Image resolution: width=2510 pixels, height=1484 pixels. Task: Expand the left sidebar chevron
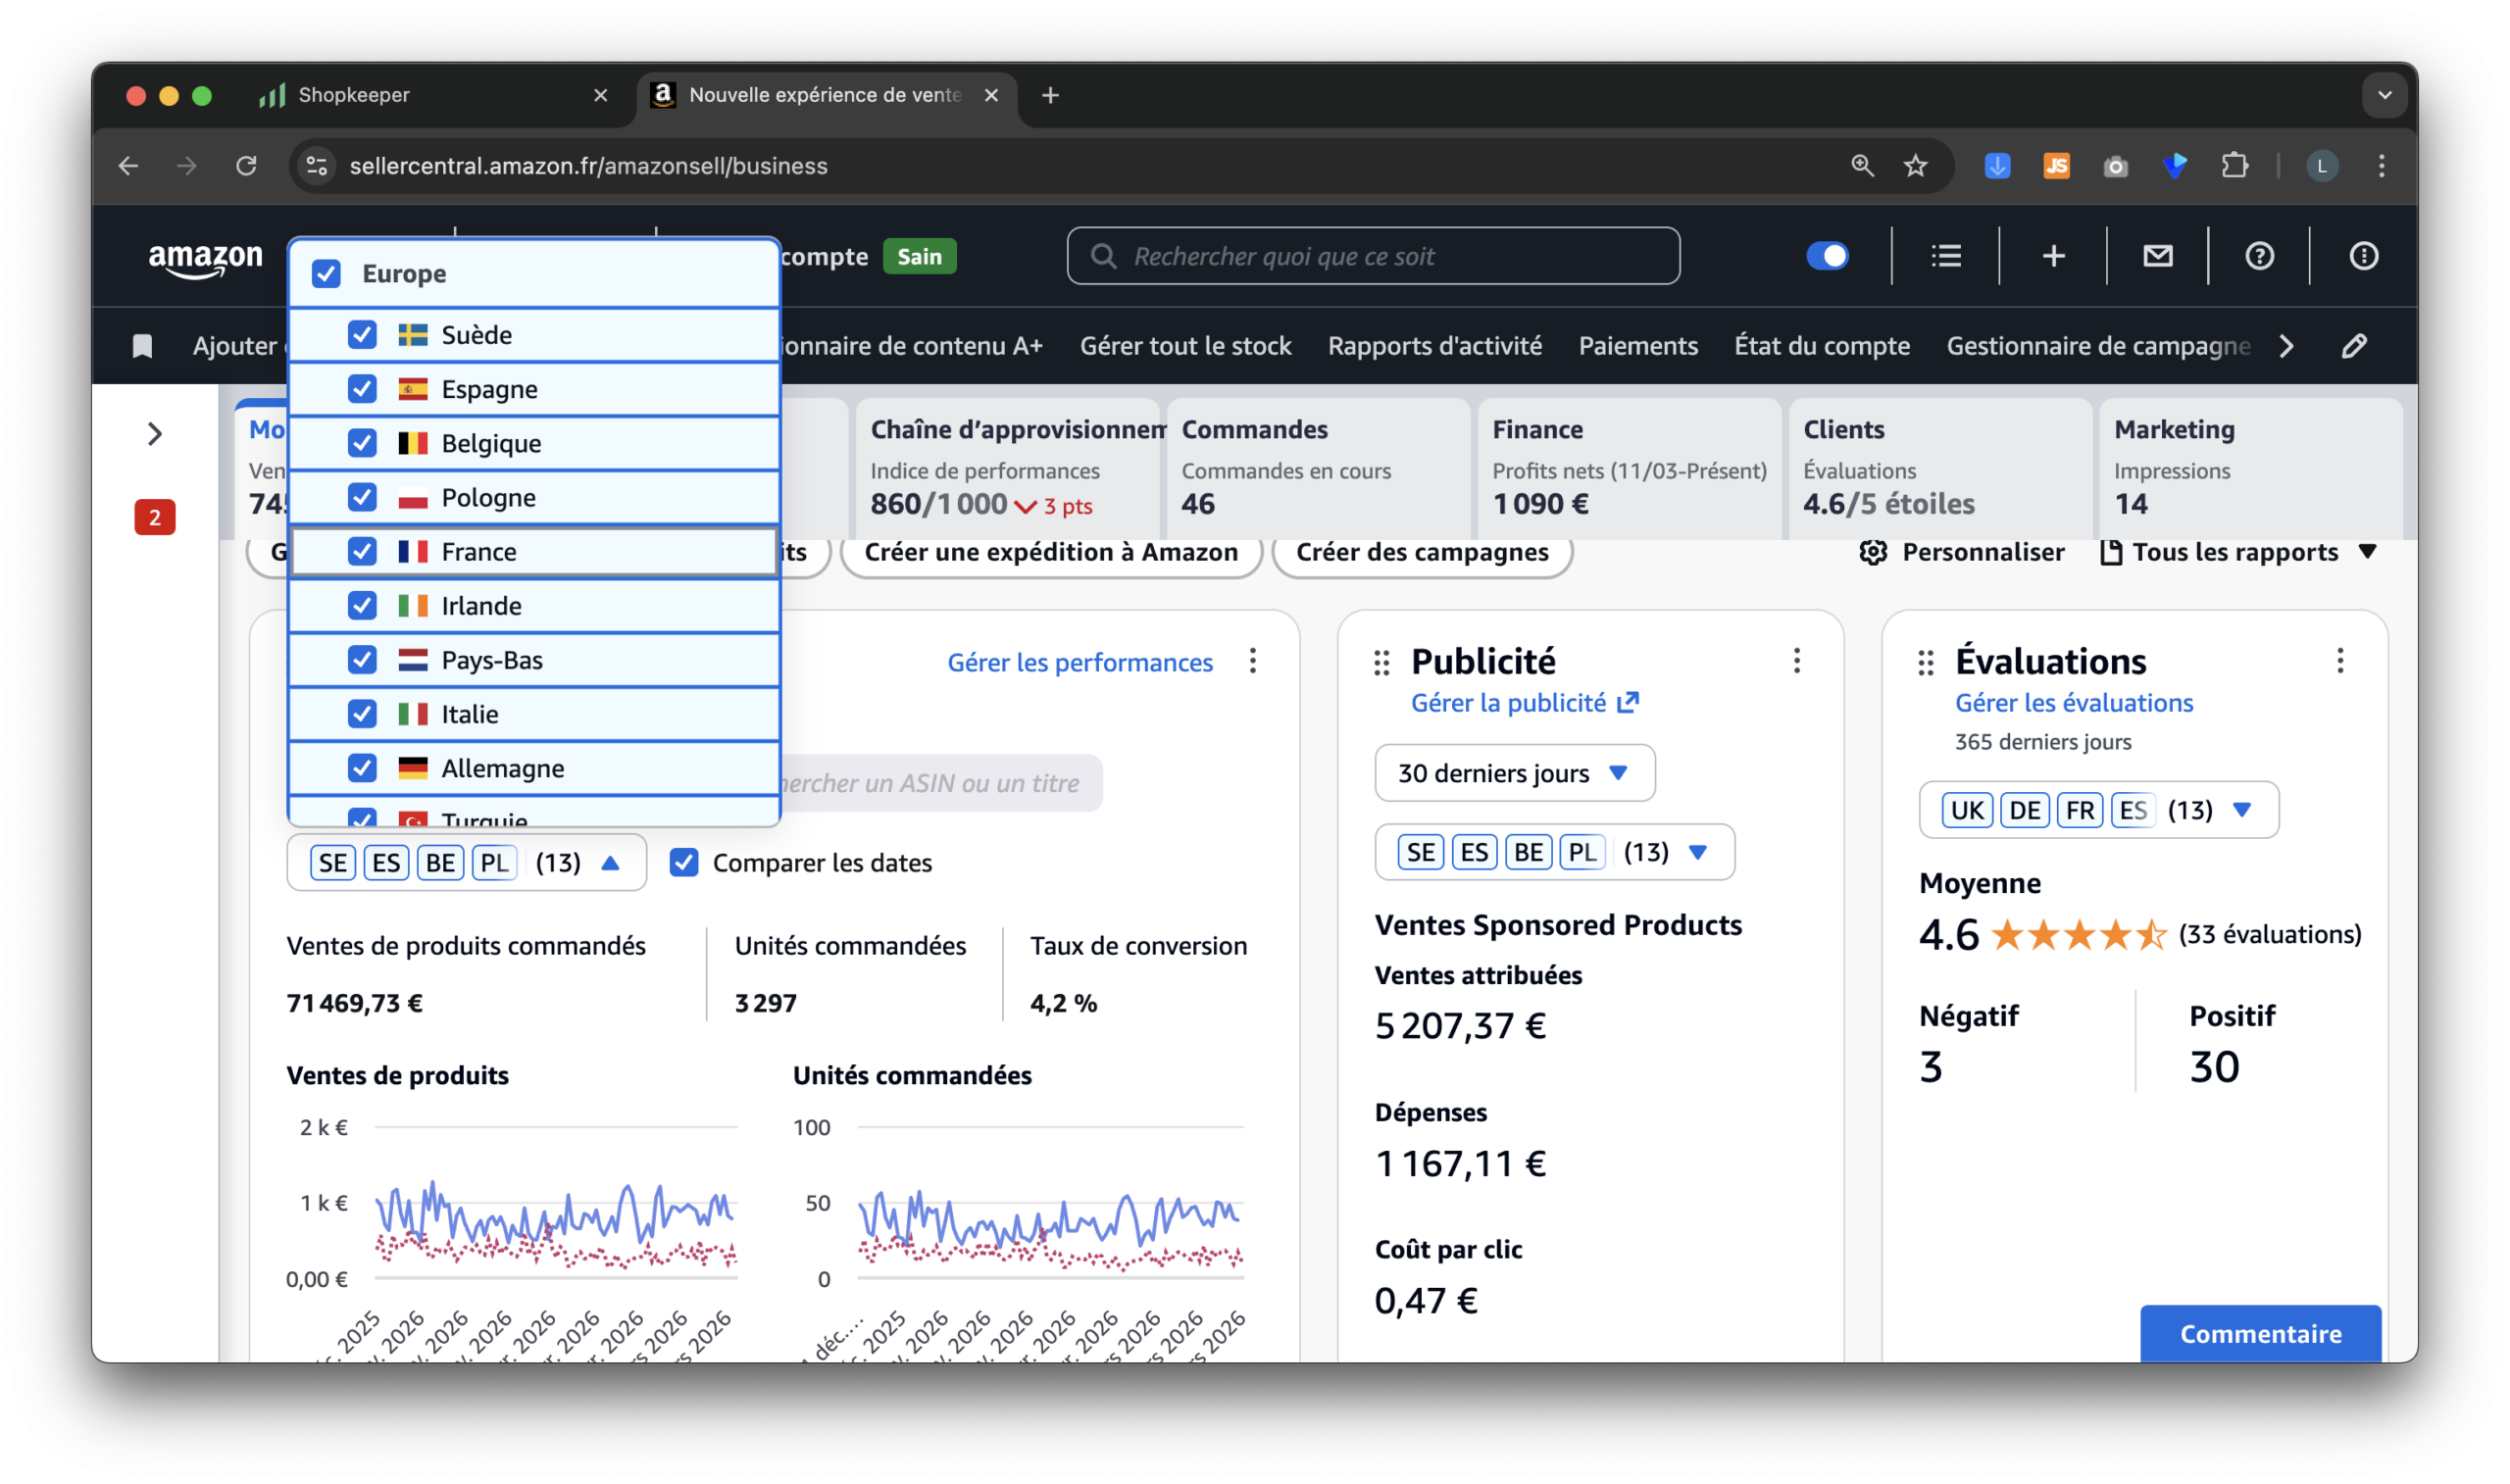coord(154,434)
